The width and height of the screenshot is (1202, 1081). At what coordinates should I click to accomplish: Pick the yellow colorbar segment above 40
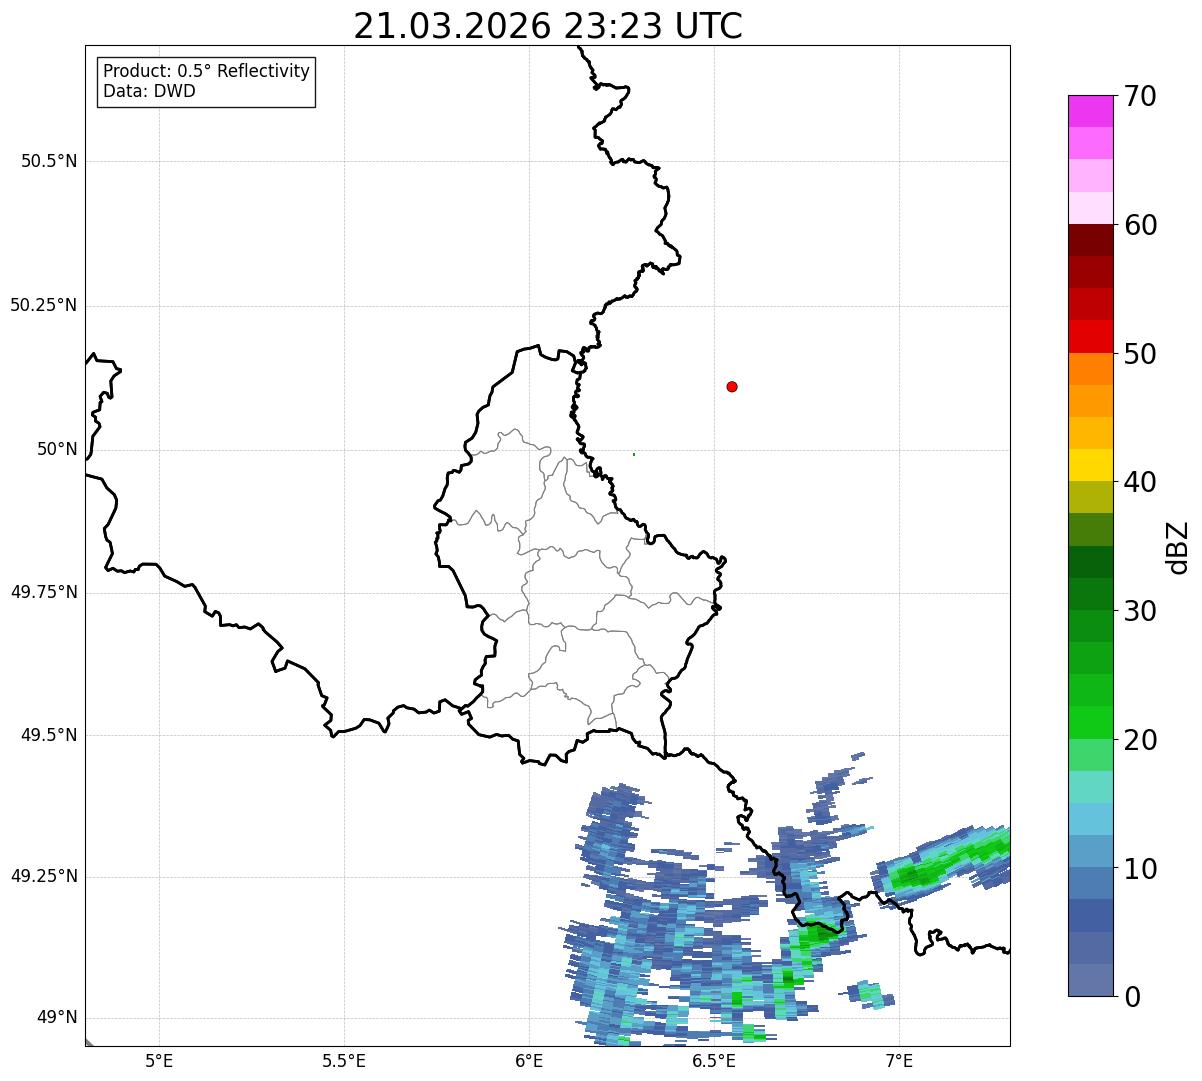pyautogui.click(x=1090, y=465)
